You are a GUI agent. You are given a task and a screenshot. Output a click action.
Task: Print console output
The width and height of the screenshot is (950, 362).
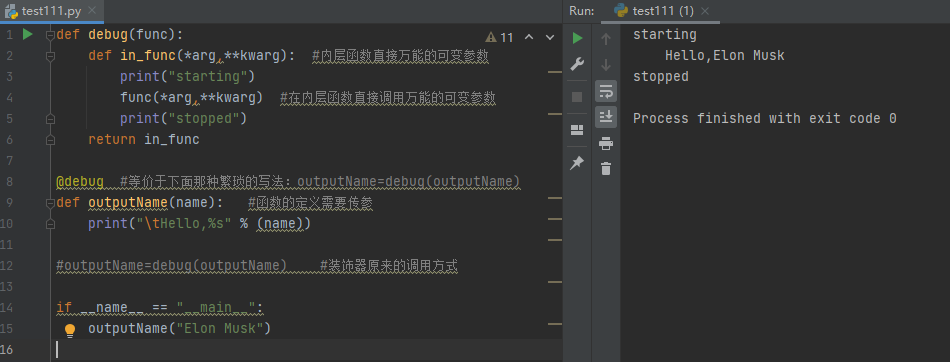coord(606,144)
